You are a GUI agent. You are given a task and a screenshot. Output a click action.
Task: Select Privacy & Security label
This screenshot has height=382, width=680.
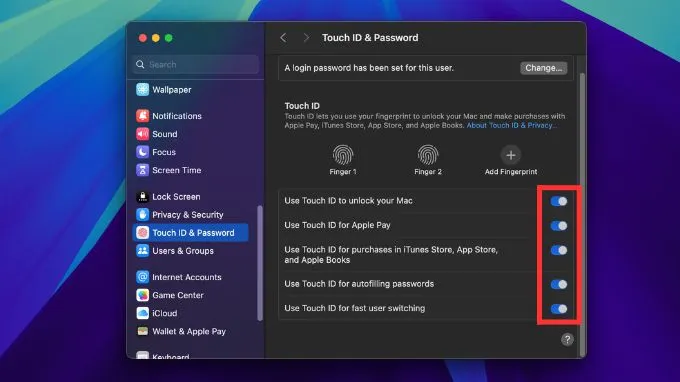pyautogui.click(x=188, y=215)
